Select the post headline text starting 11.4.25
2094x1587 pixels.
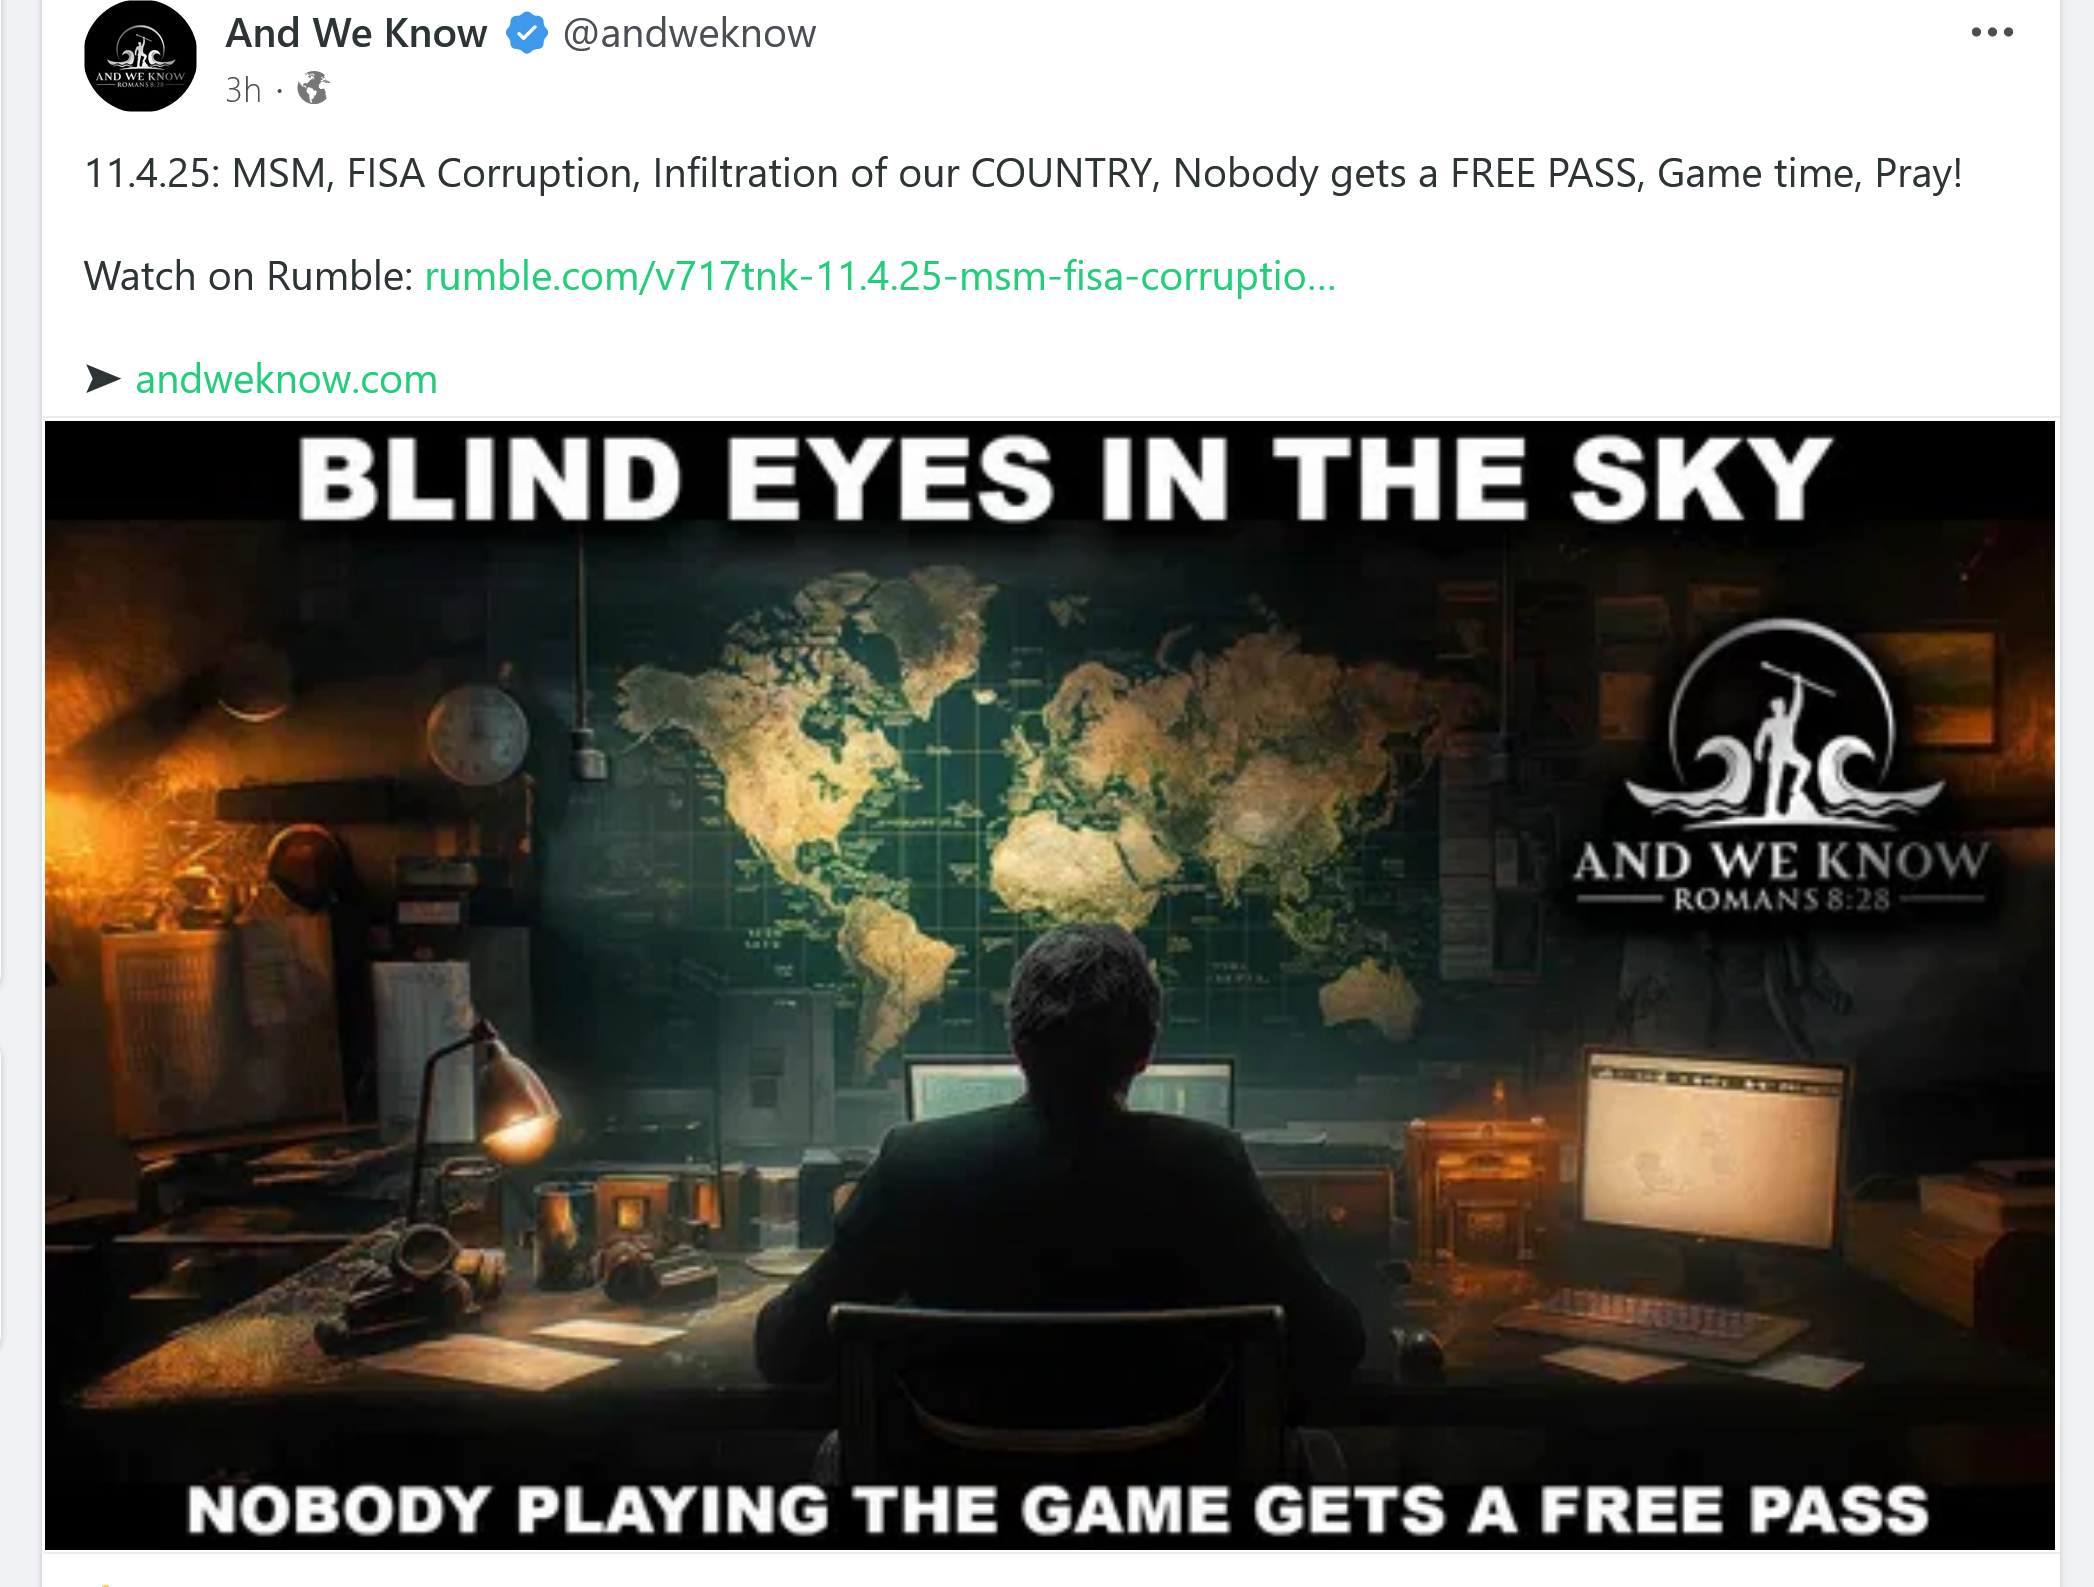coord(1023,173)
